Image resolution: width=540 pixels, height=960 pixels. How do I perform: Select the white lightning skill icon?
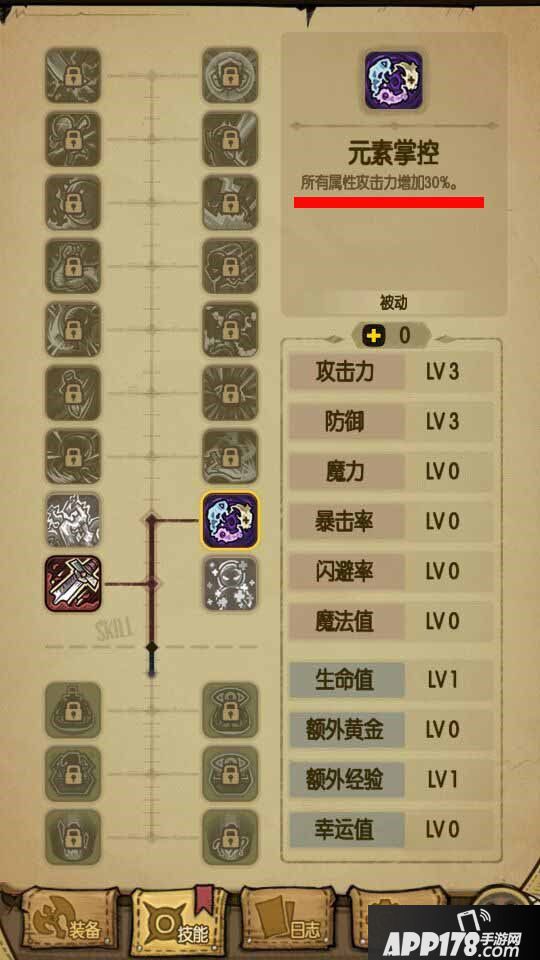coord(73,520)
